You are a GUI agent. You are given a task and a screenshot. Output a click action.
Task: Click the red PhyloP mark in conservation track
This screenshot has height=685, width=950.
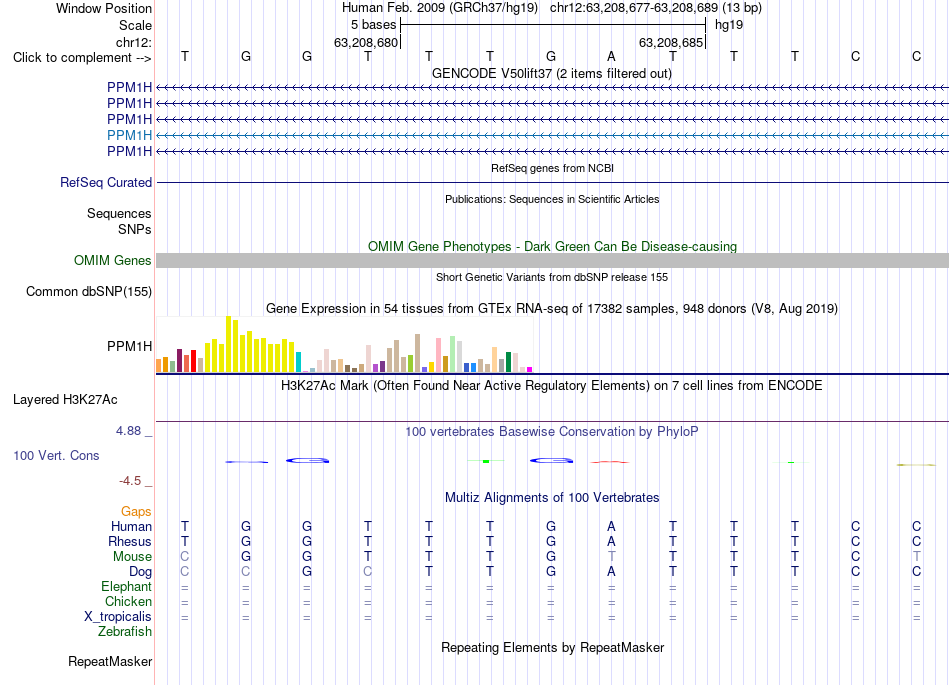click(x=610, y=462)
